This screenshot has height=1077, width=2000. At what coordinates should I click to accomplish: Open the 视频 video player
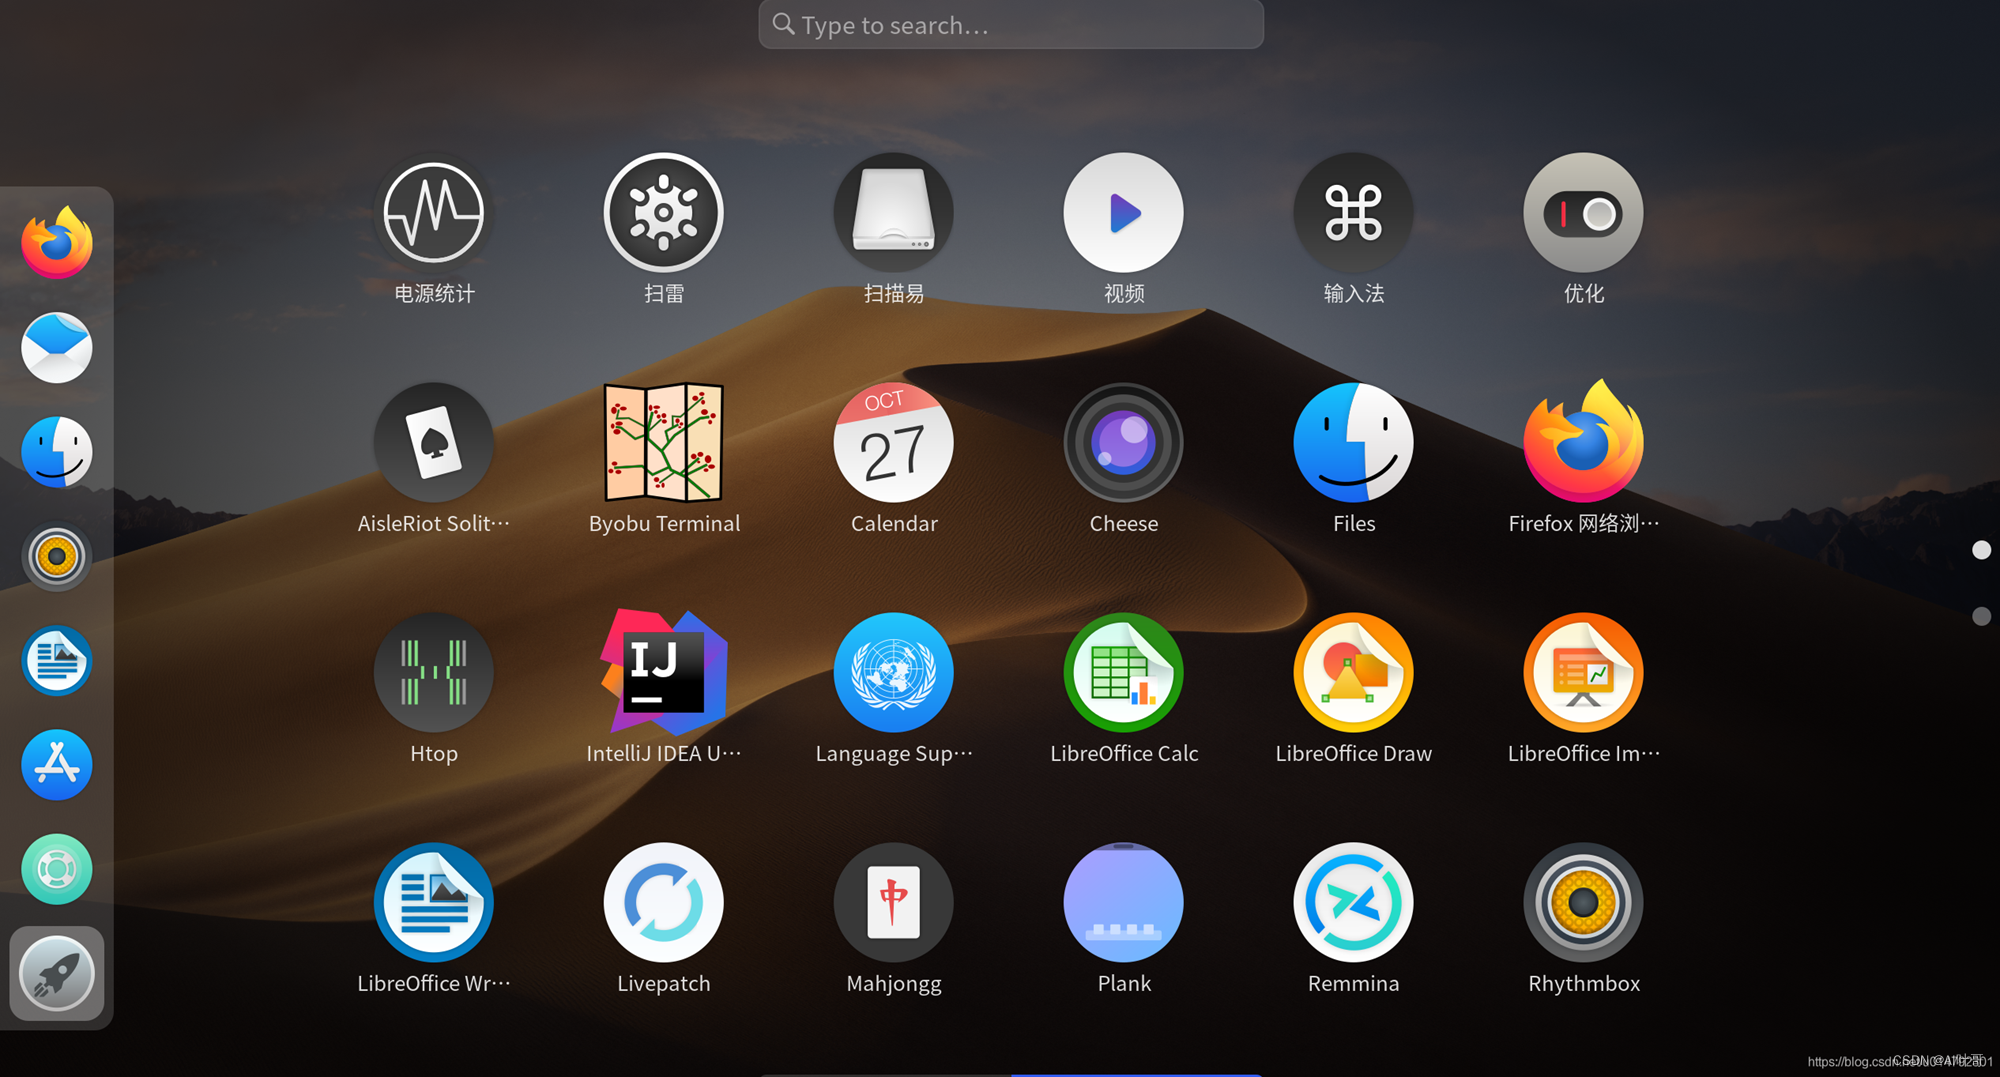click(x=1123, y=213)
